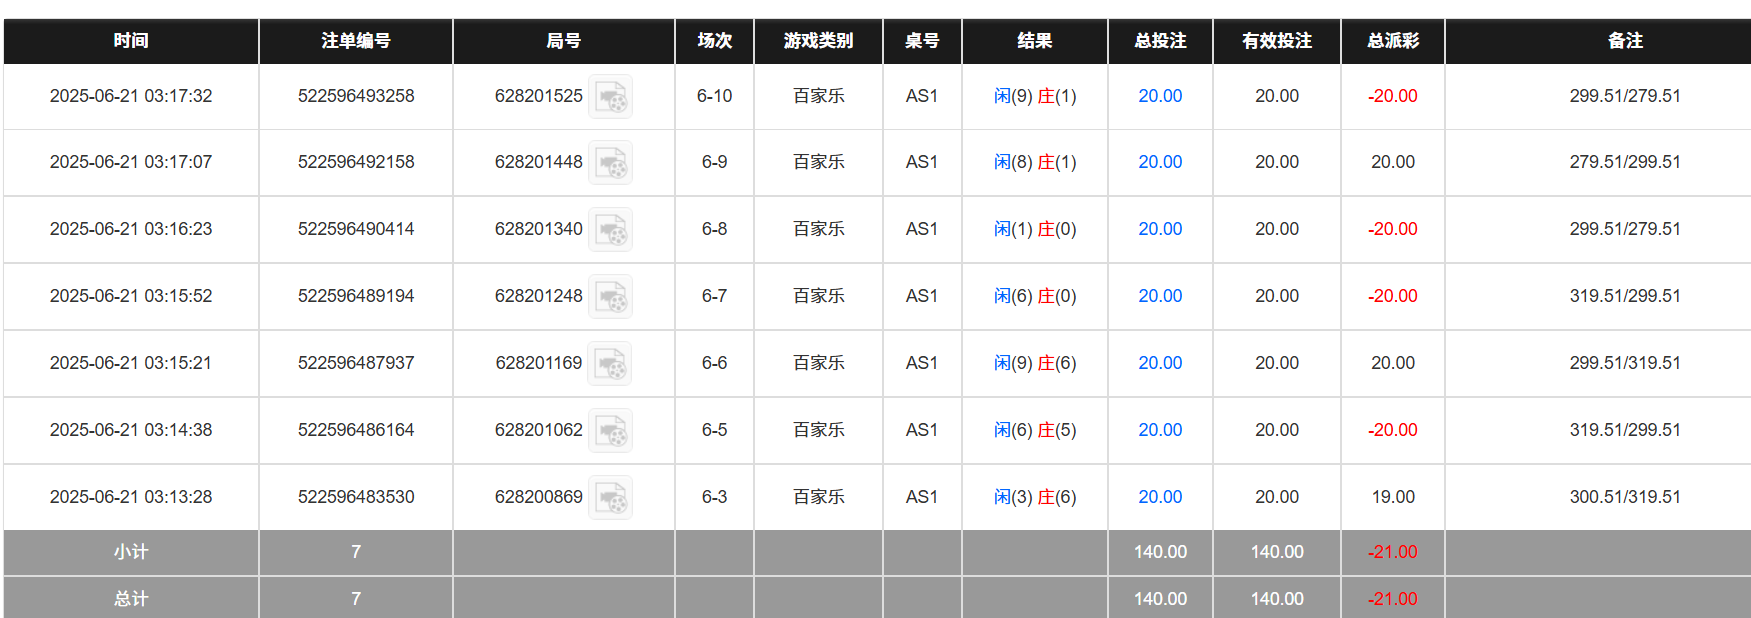The image size is (1751, 618).
Task: Click the 总计 total row
Action: tap(129, 597)
